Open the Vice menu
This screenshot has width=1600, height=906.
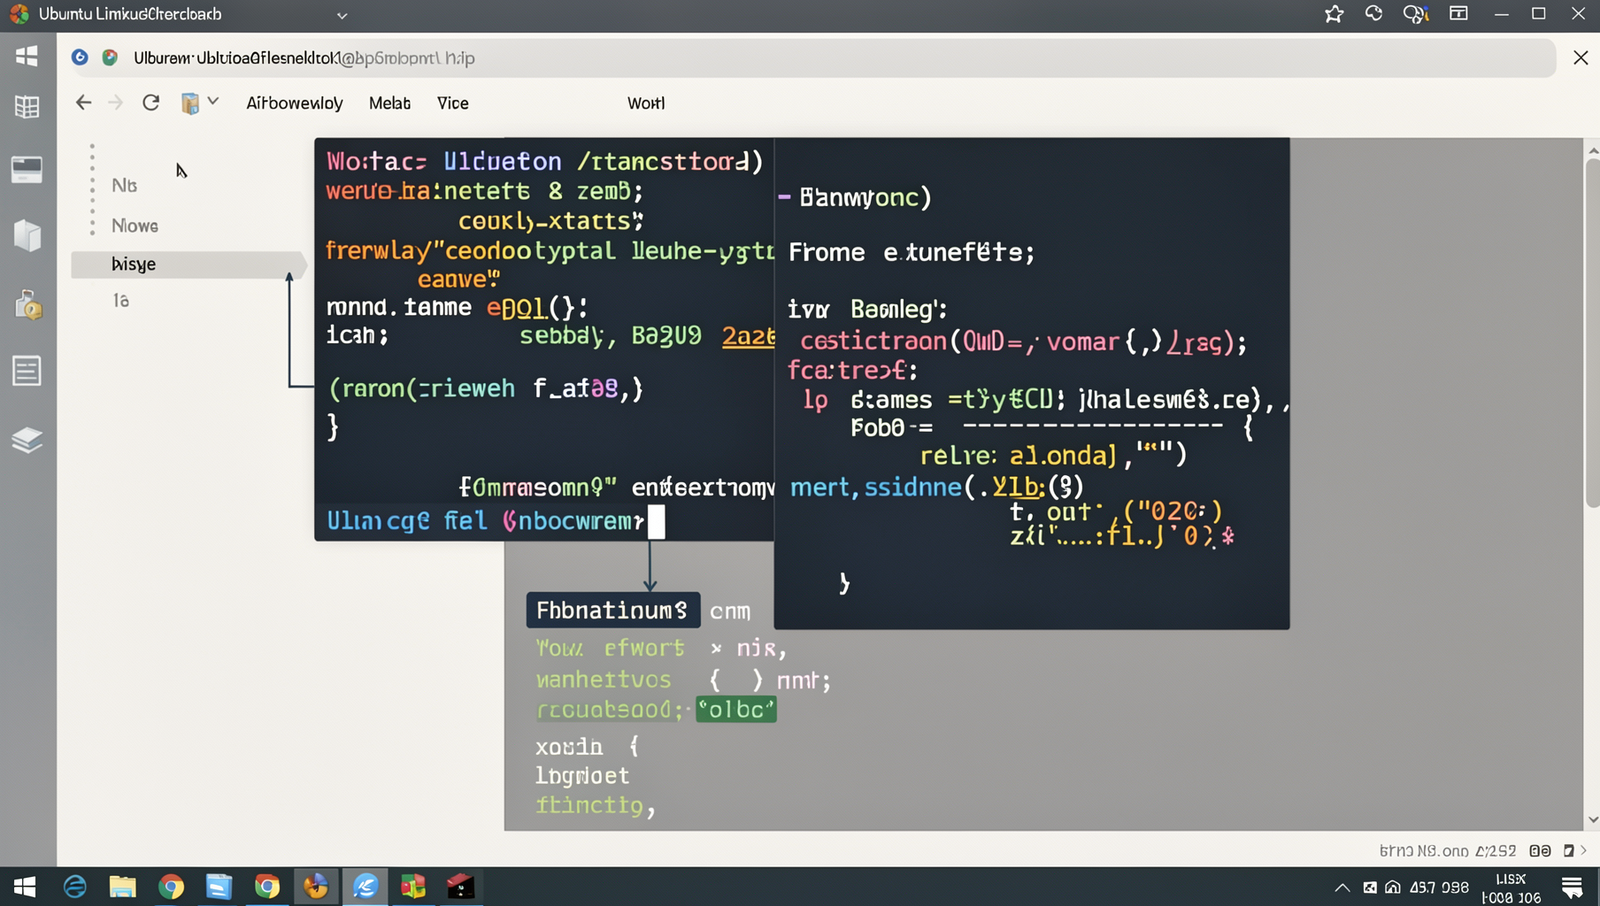[452, 103]
